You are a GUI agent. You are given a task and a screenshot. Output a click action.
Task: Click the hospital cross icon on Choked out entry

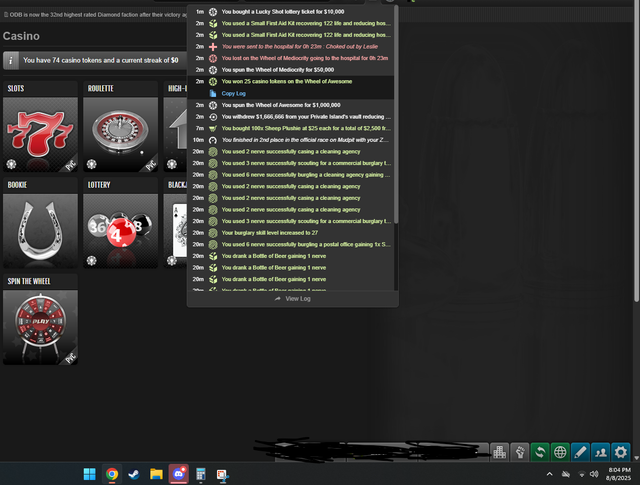click(213, 47)
